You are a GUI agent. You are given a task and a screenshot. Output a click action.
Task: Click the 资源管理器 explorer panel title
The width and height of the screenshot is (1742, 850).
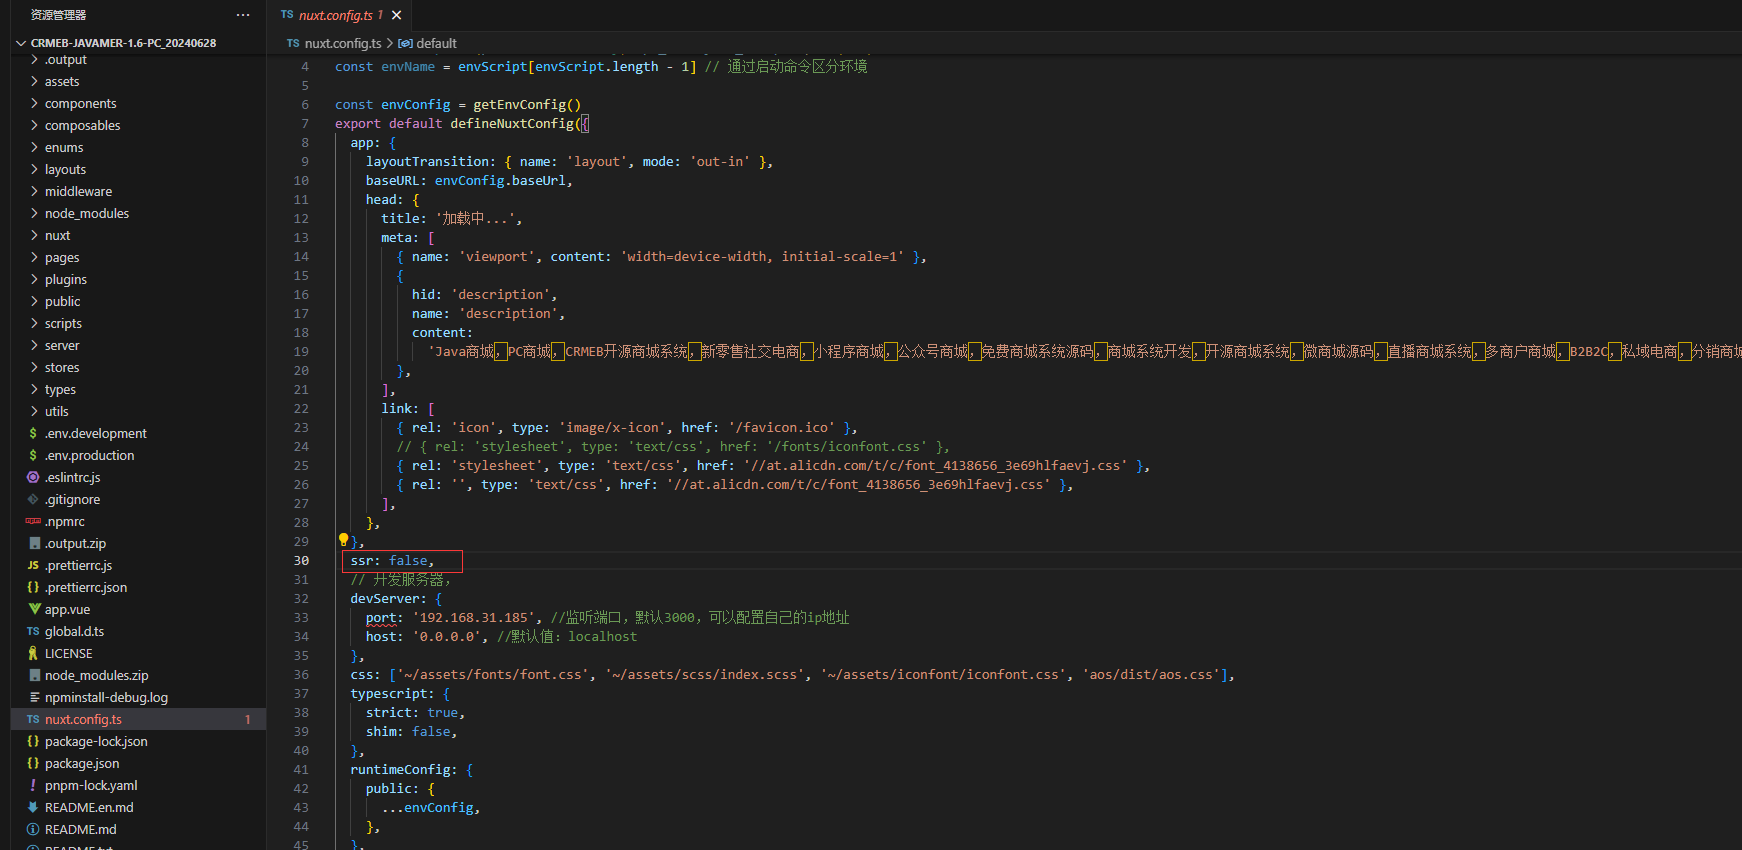click(x=58, y=15)
